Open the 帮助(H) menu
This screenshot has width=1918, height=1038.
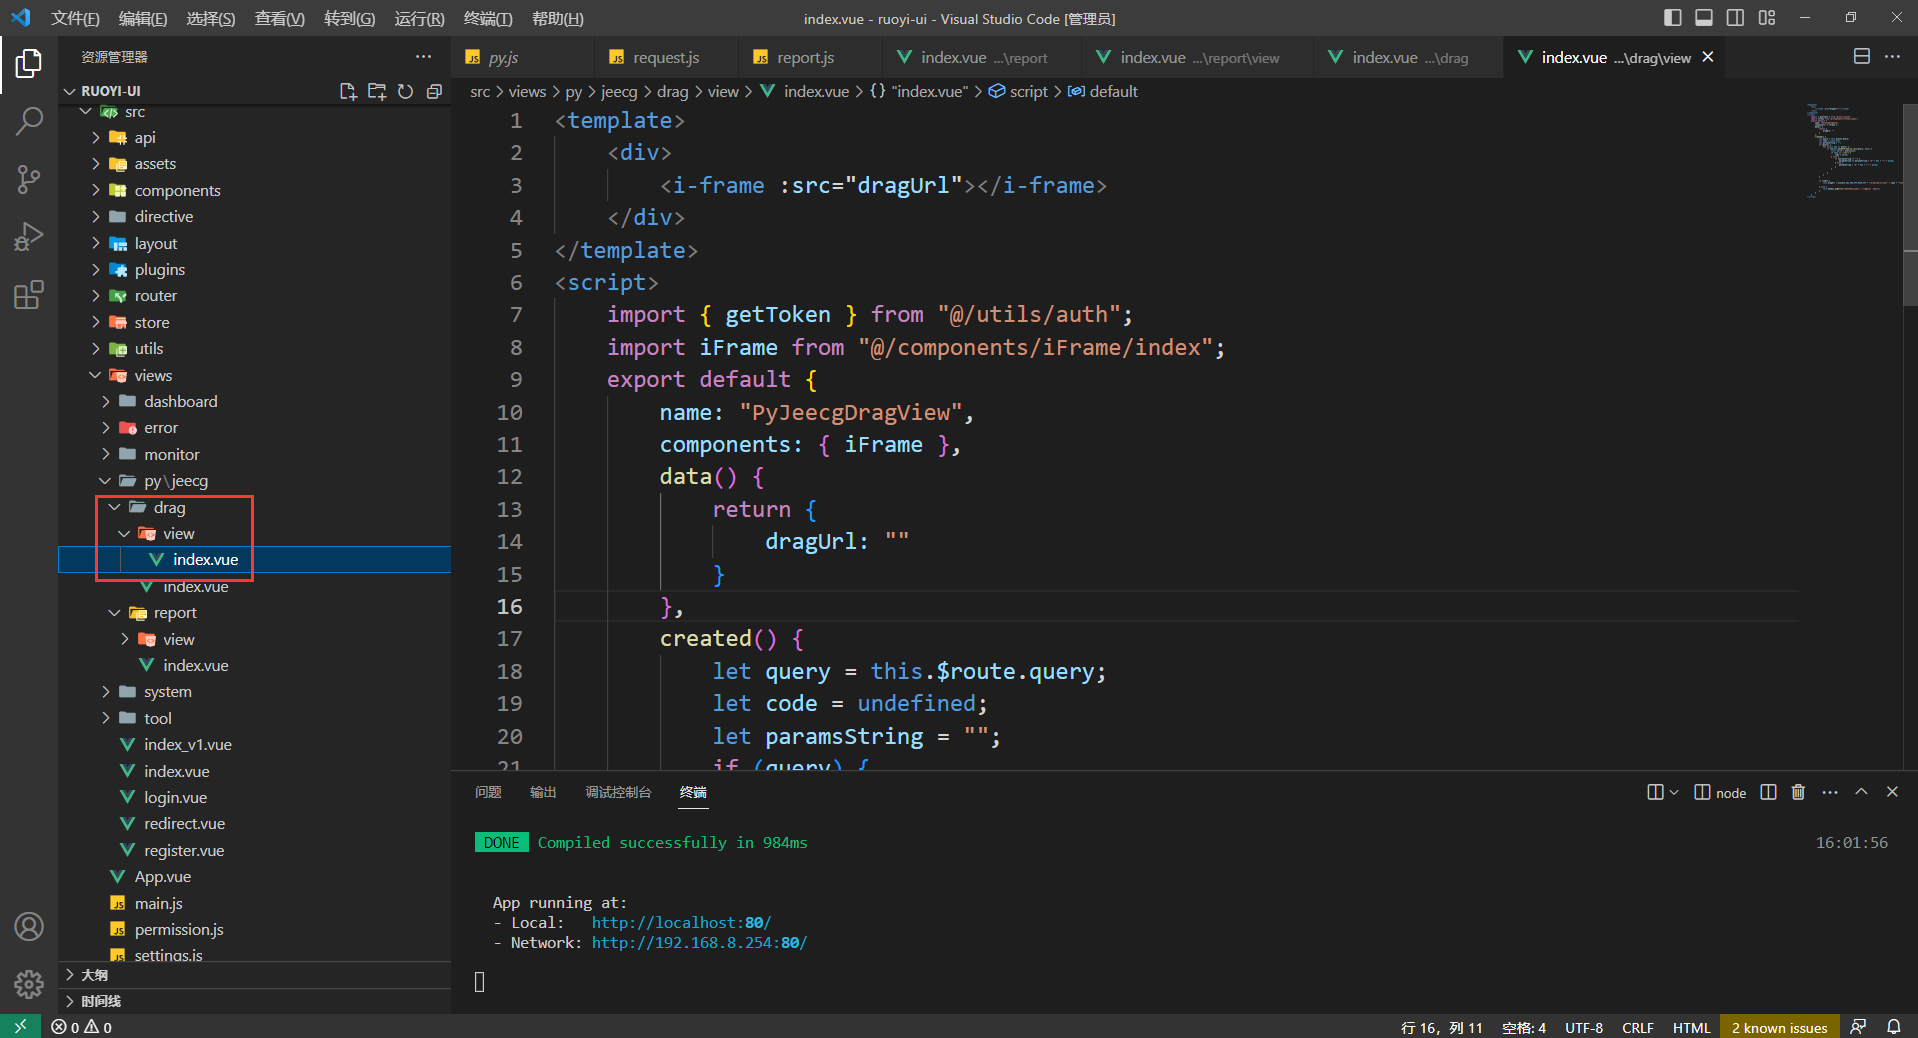click(557, 19)
